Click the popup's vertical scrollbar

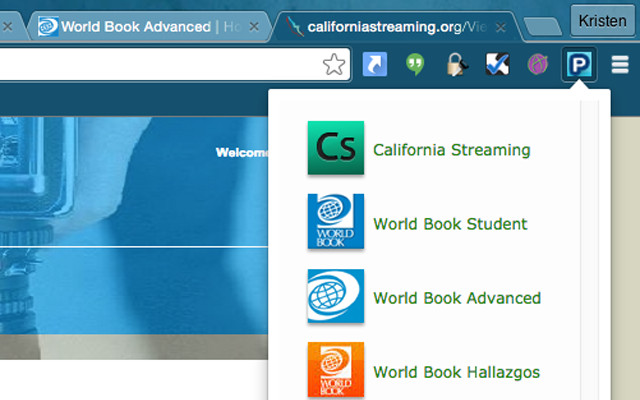(589, 250)
